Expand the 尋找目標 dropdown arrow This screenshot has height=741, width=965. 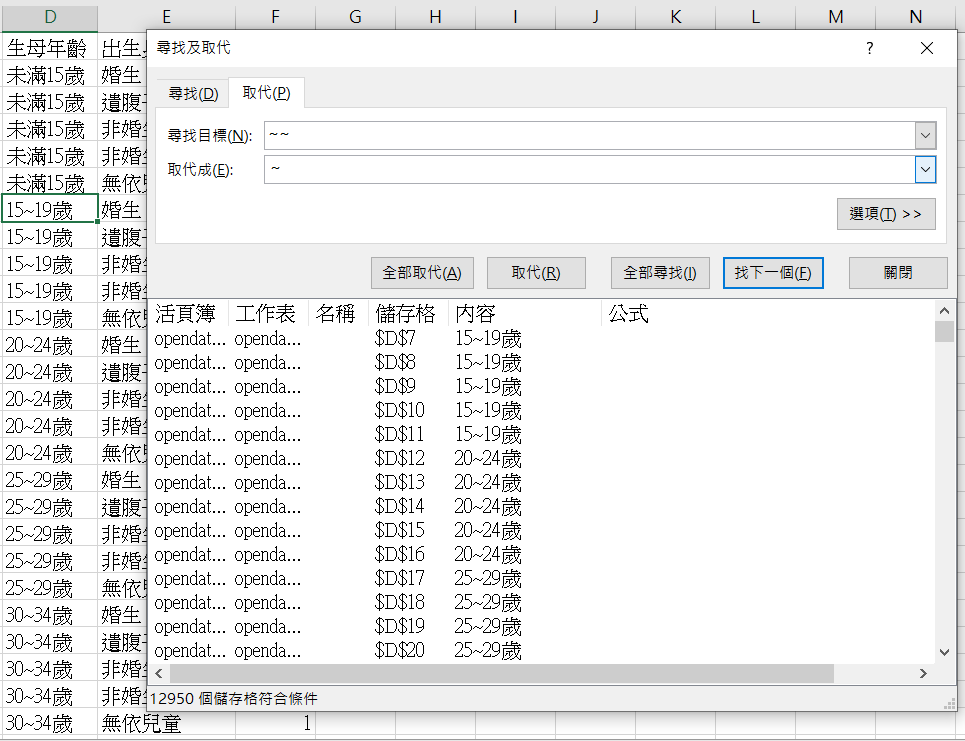coord(925,135)
